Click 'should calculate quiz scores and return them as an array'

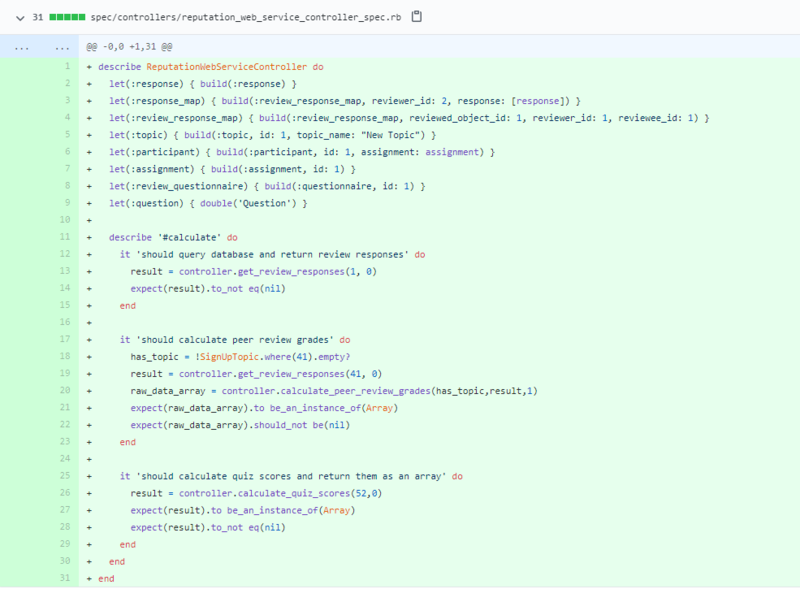click(291, 476)
